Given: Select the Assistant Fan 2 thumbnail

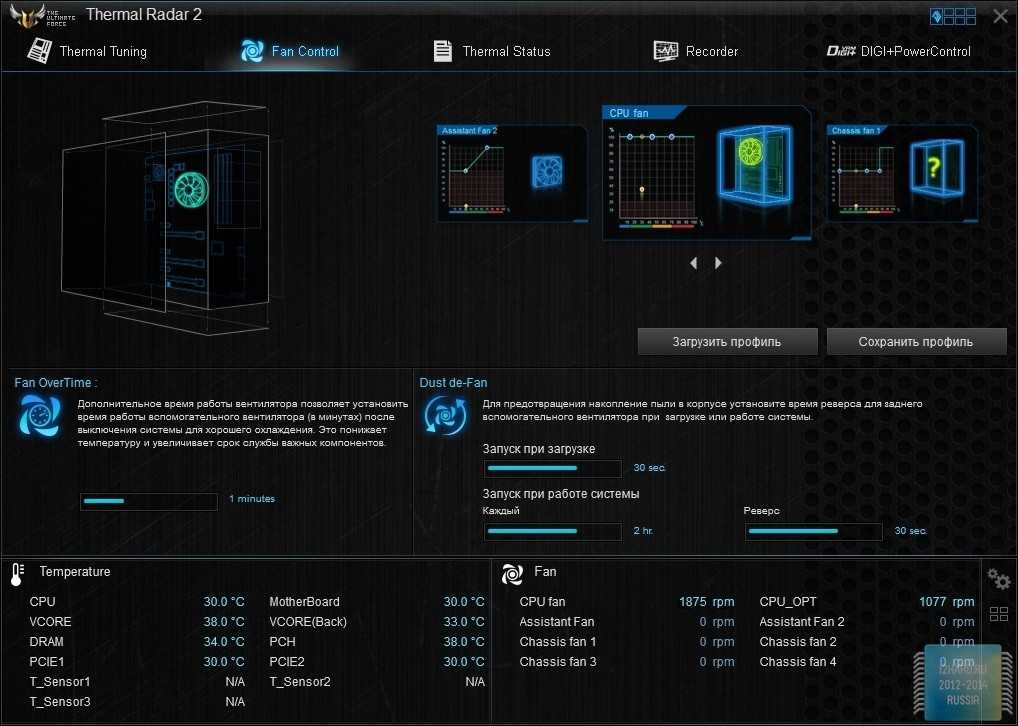Looking at the screenshot, I should click(511, 173).
